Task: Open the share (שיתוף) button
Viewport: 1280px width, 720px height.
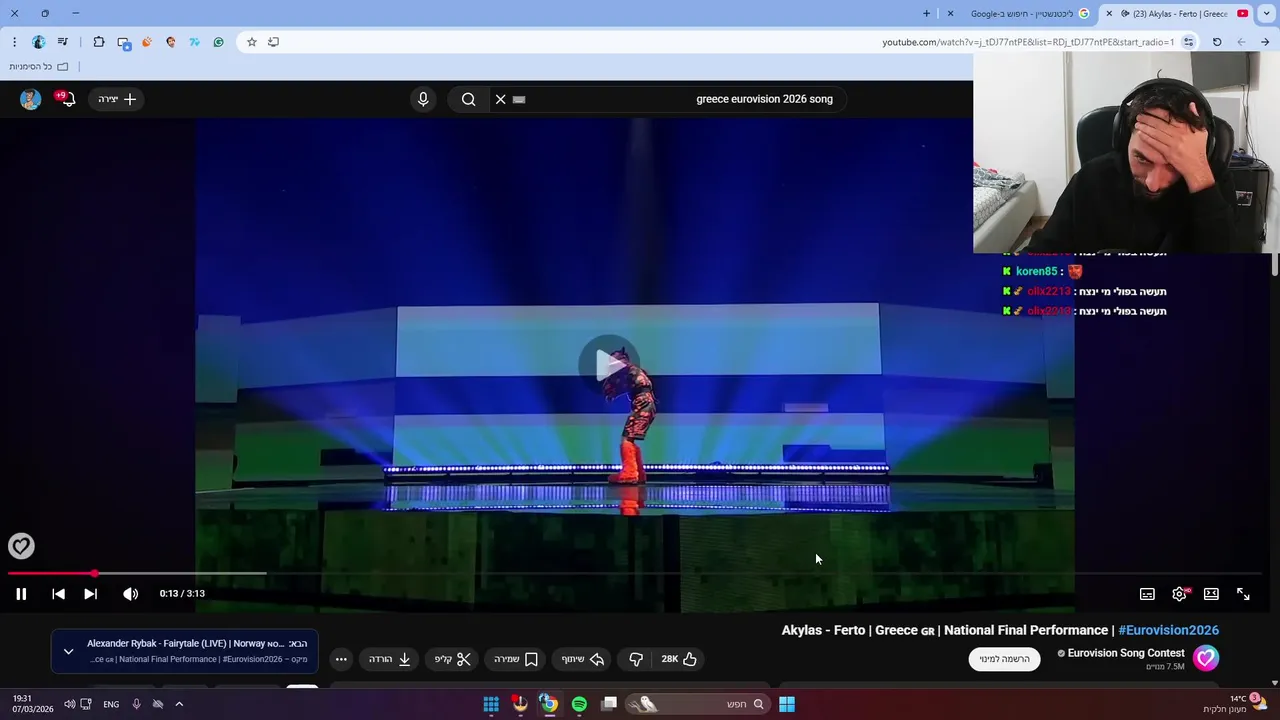Action: 582,659
